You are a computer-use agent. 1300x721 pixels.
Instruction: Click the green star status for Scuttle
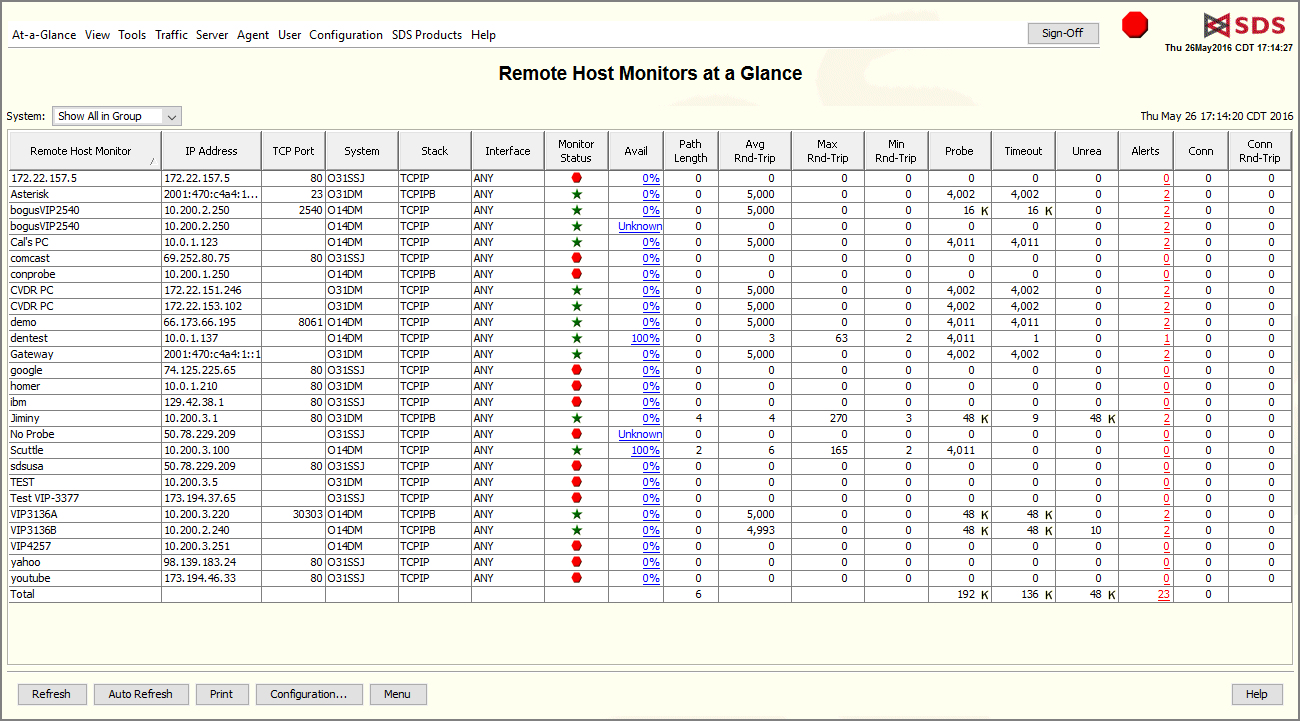pyautogui.click(x=576, y=450)
